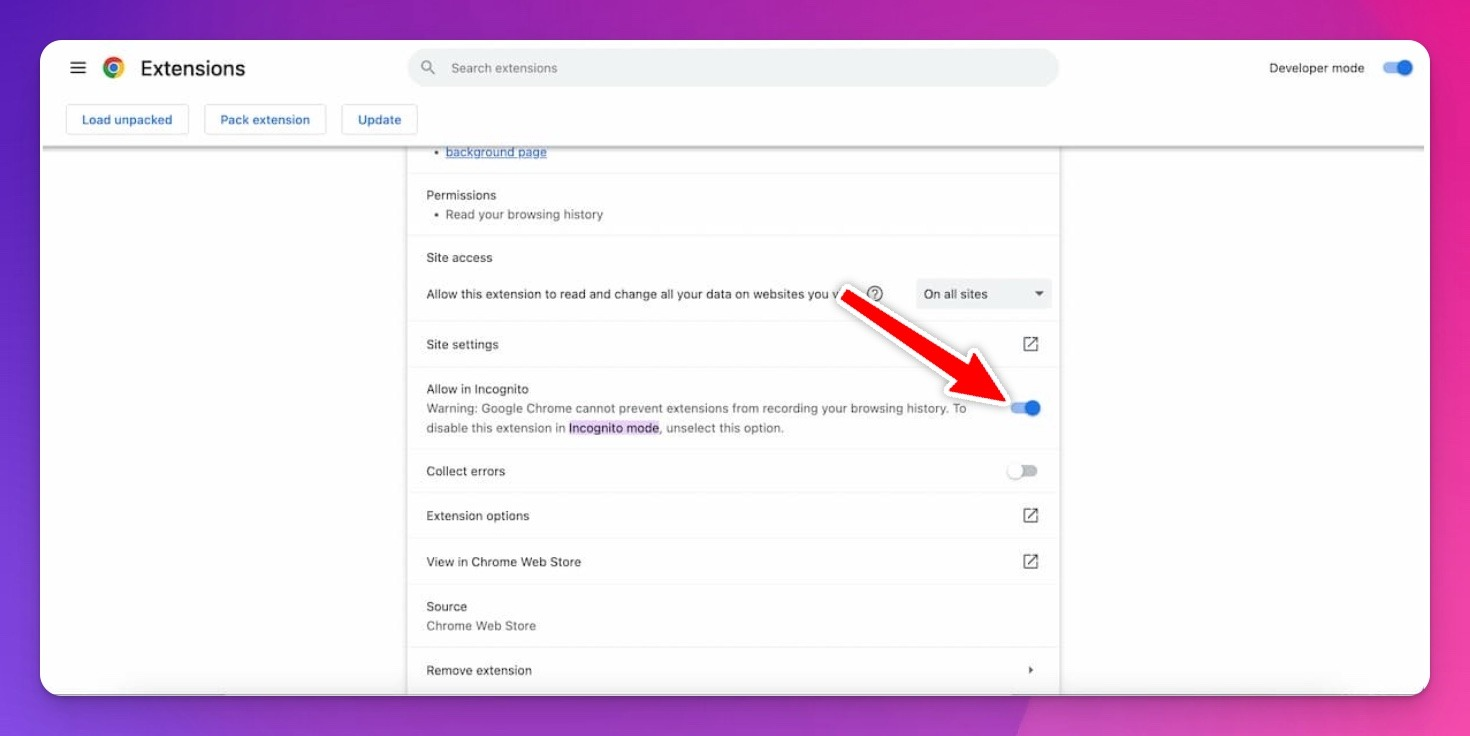Screen dimensions: 1470x736
Task: Open View in Chrome Web Store icon
Action: 1030,562
